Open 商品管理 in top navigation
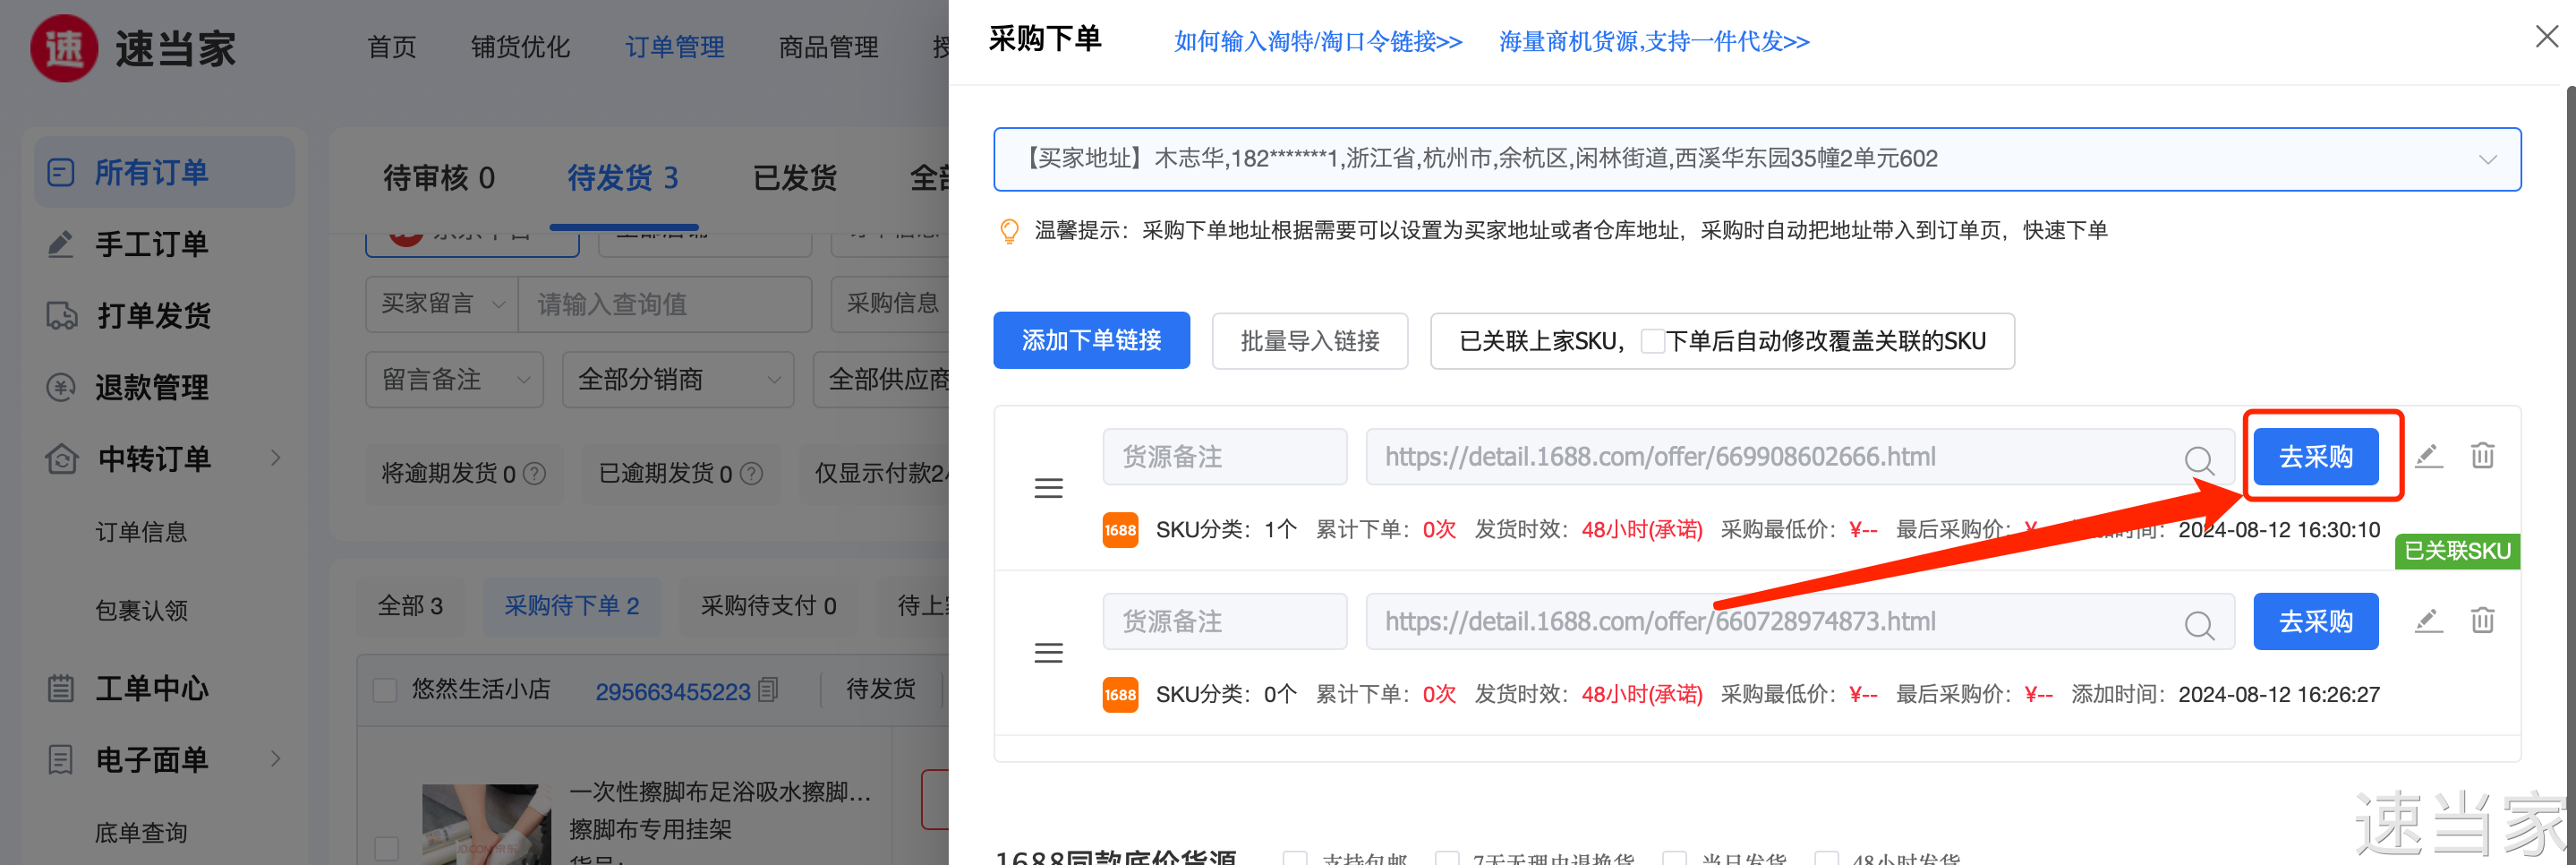The width and height of the screenshot is (2576, 865). (828, 47)
